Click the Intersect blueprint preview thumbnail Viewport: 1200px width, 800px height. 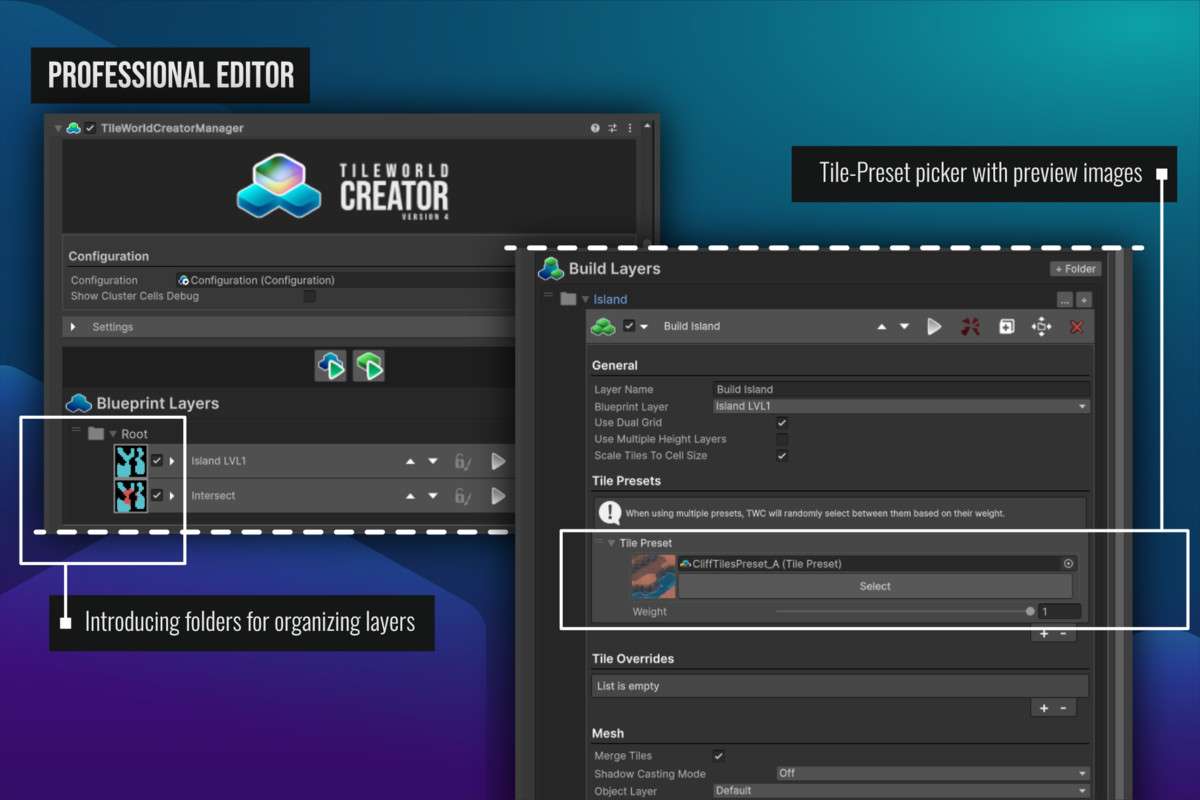tap(130, 495)
